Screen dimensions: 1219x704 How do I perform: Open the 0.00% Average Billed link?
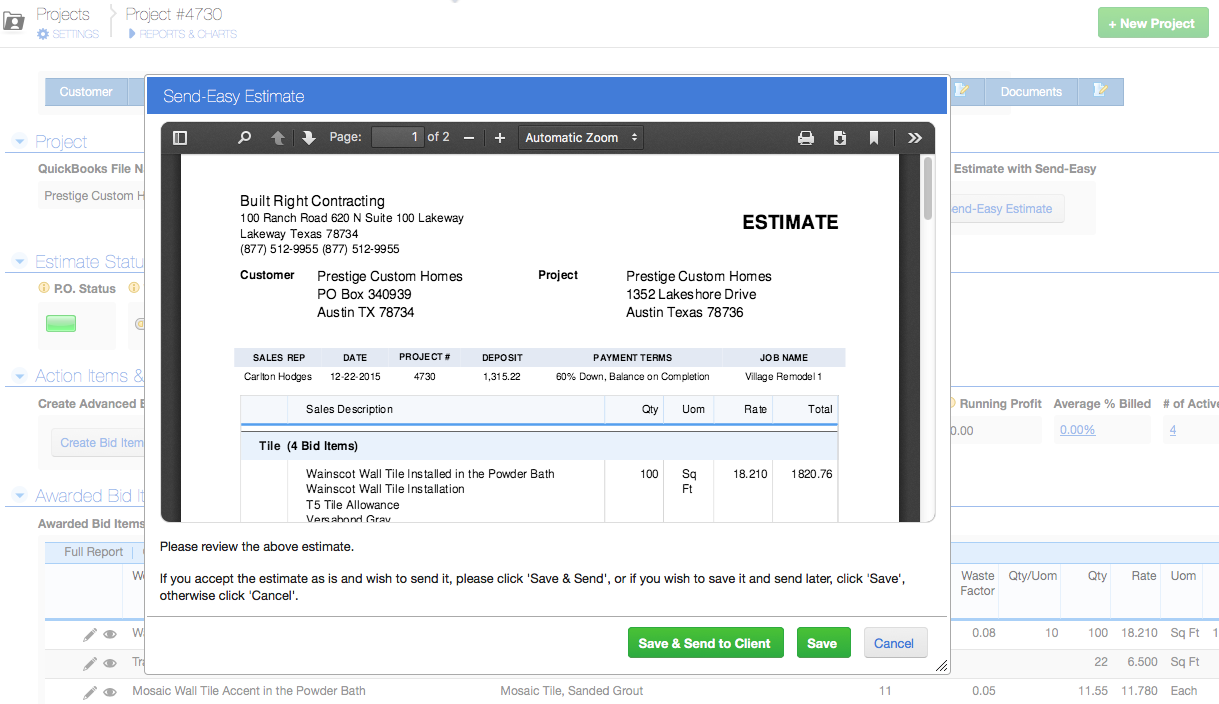click(1077, 430)
